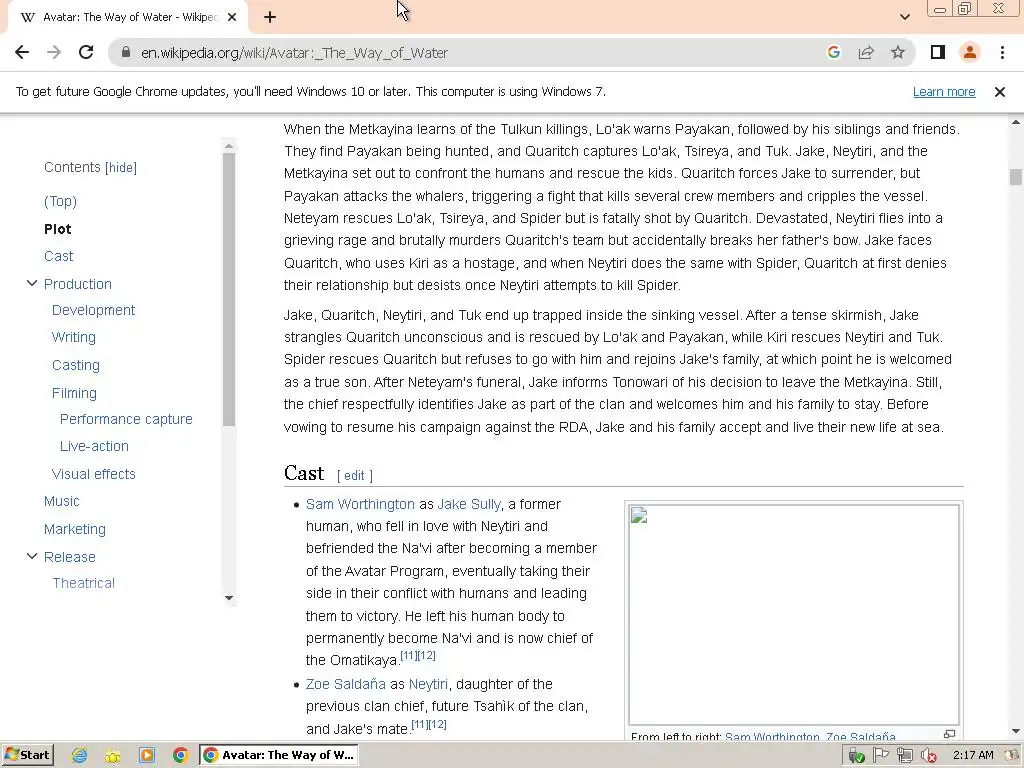
Task: View site info via the padlock icon
Action: 126,53
